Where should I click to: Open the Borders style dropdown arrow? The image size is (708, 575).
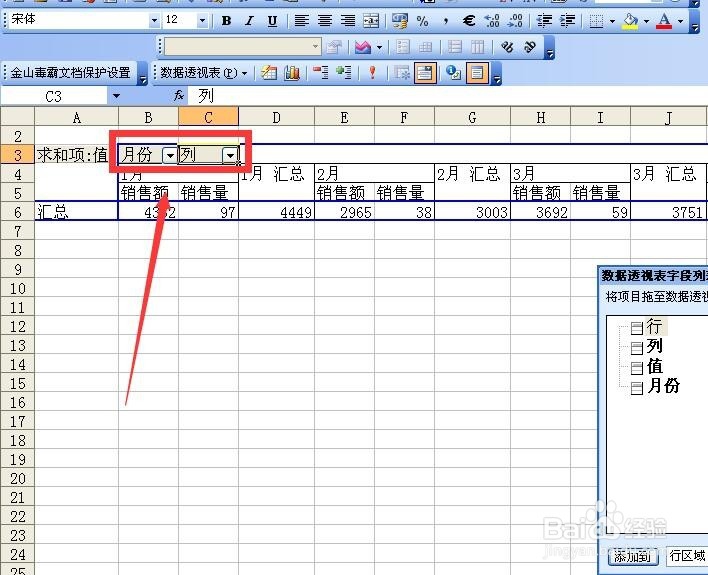tap(612, 21)
